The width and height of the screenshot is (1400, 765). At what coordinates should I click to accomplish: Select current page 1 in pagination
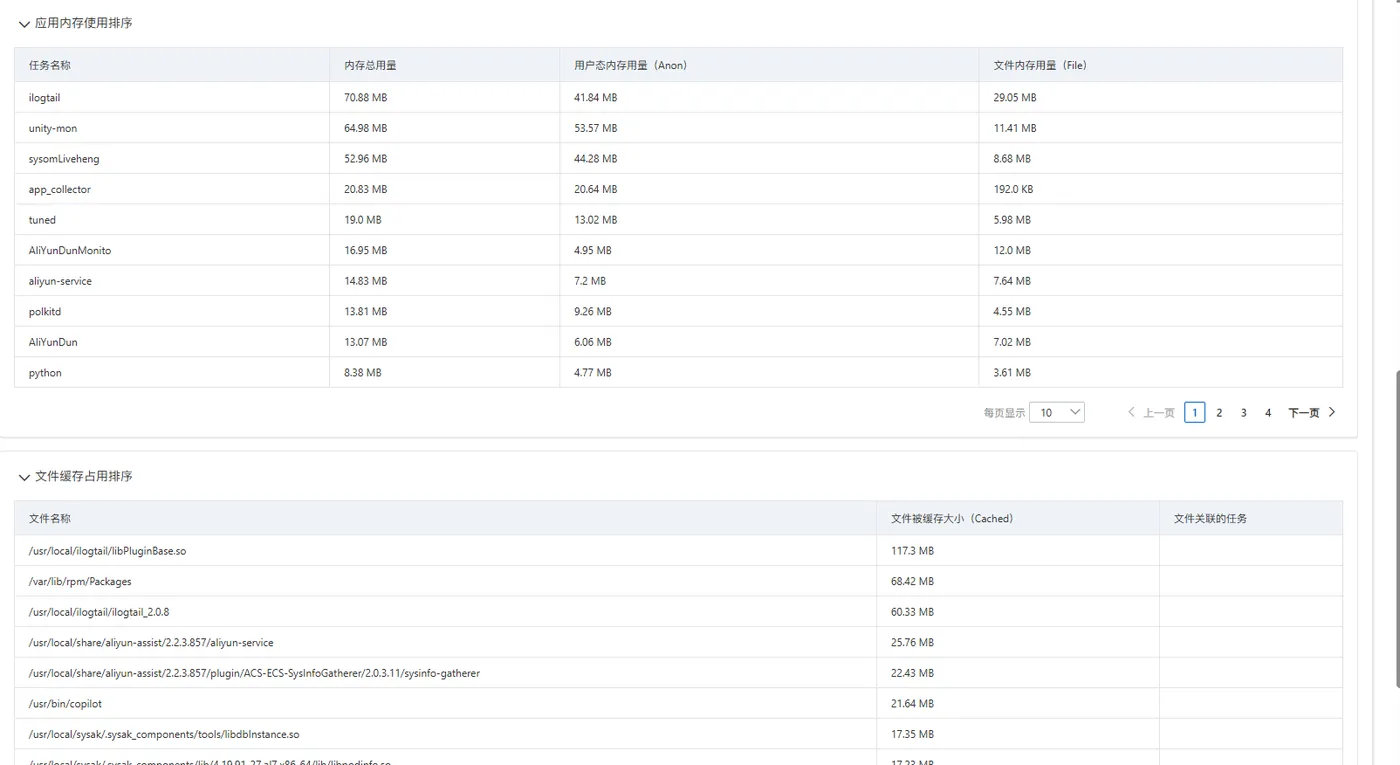1194,412
